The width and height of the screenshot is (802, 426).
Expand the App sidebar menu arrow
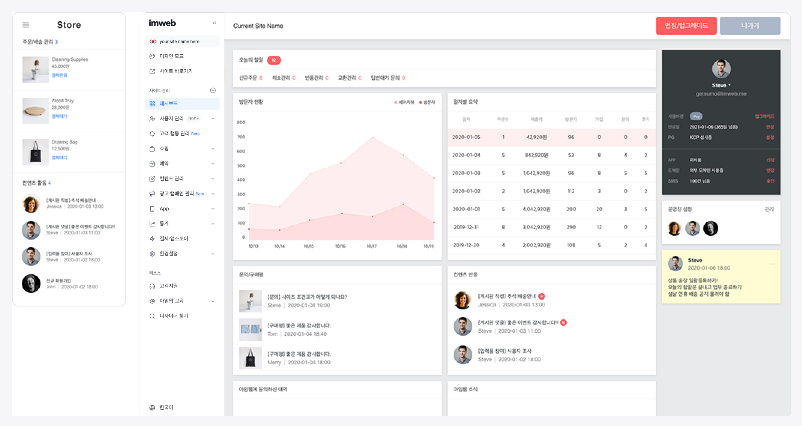(213, 208)
